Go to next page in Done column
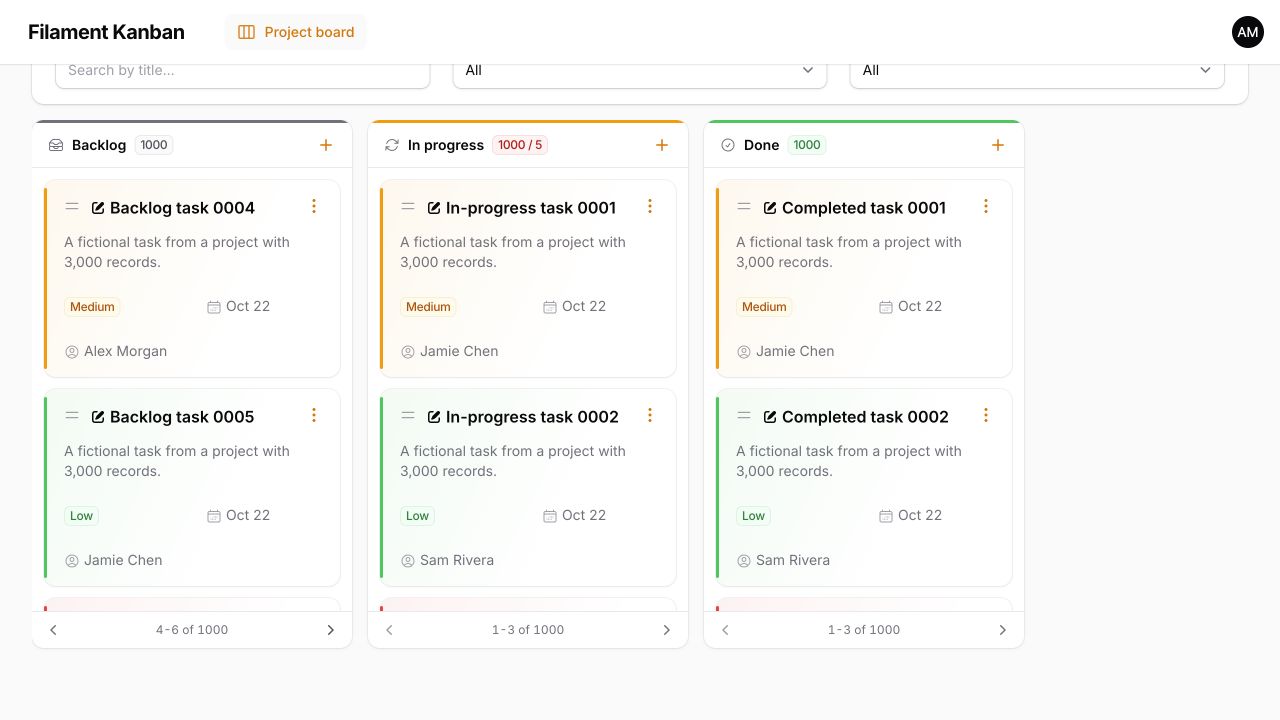 coord(1003,630)
